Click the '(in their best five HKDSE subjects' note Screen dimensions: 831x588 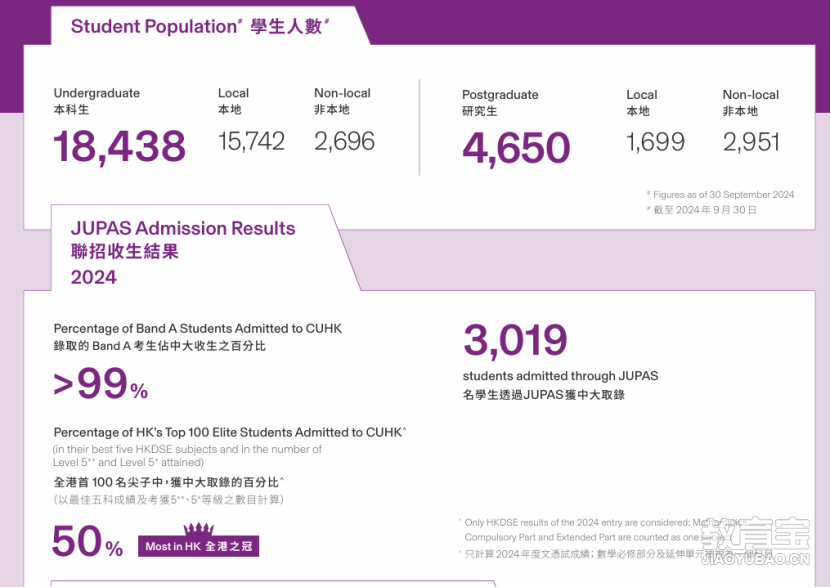tap(187, 449)
